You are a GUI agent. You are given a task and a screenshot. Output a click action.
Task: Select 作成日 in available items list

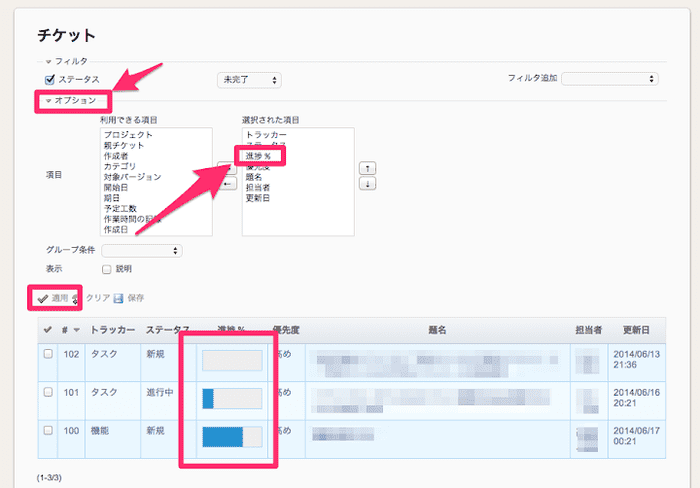(x=116, y=229)
